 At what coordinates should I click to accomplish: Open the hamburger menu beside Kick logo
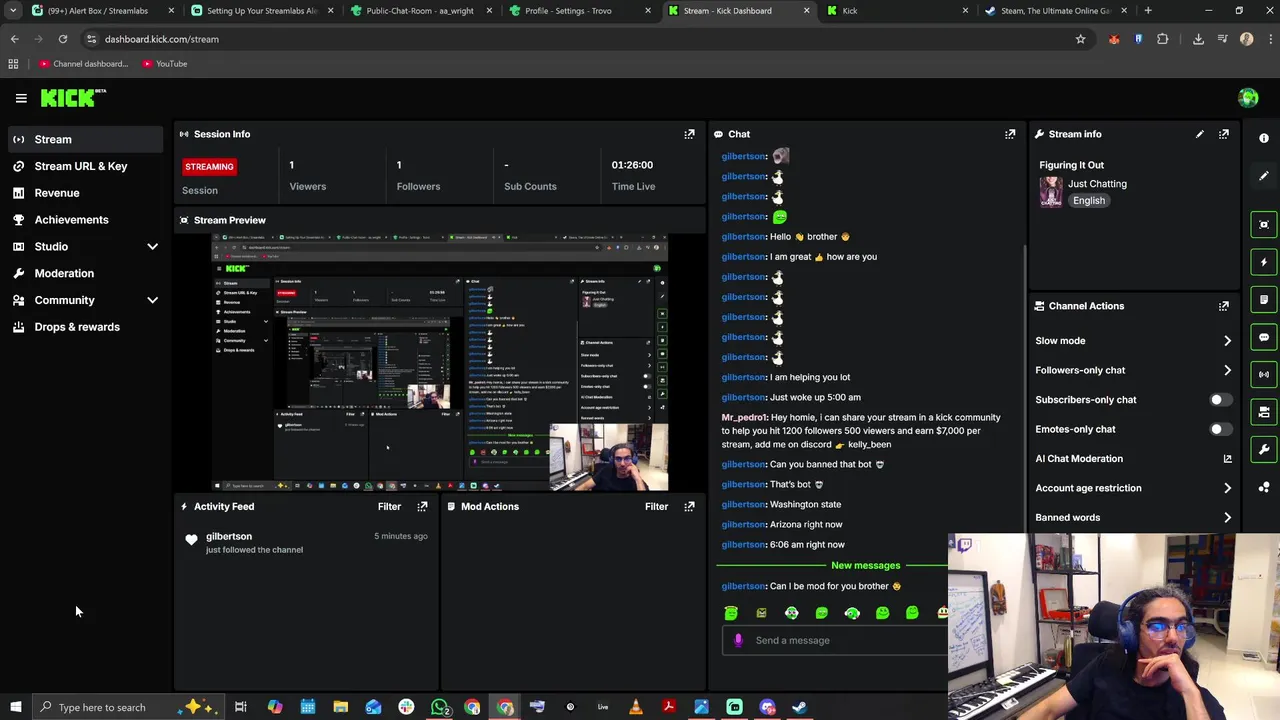click(21, 98)
